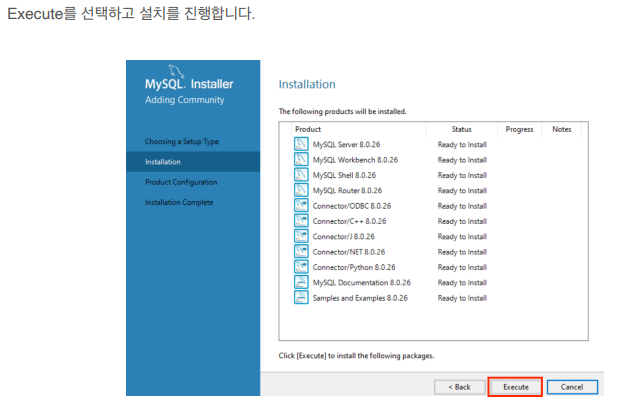This screenshot has width=622, height=405.
Task: Click the MySQL Router 8.0.26 product icon
Action: pos(301,190)
